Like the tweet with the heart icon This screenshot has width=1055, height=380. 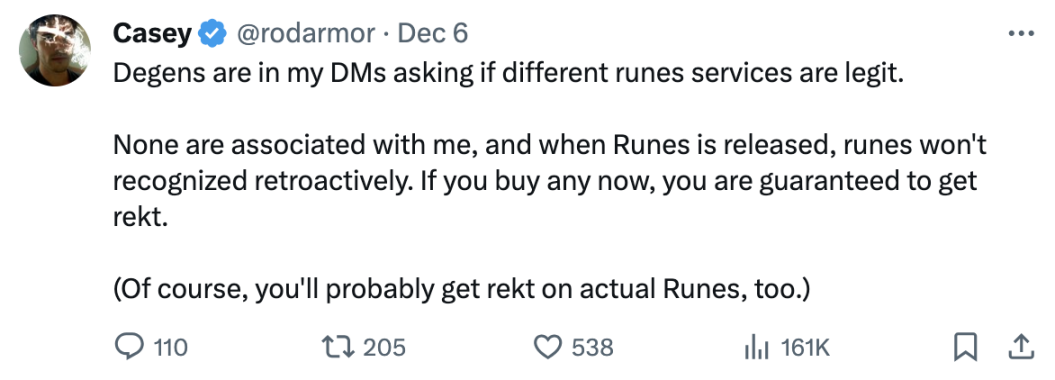(547, 347)
